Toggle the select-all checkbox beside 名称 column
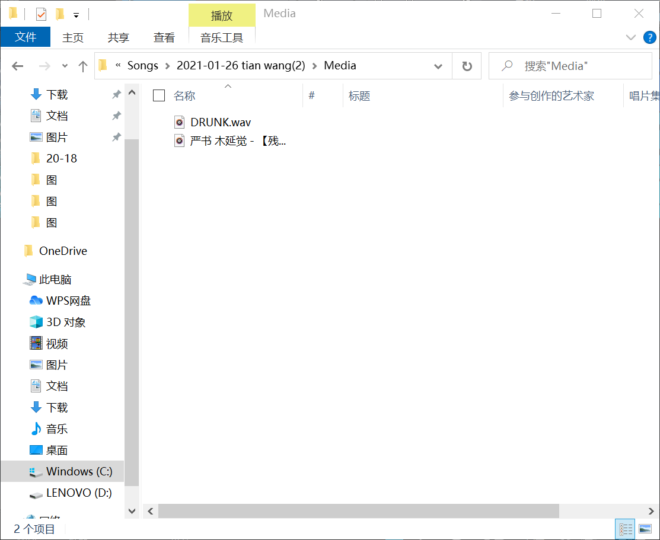The height and width of the screenshot is (540, 660). pyautogui.click(x=159, y=96)
